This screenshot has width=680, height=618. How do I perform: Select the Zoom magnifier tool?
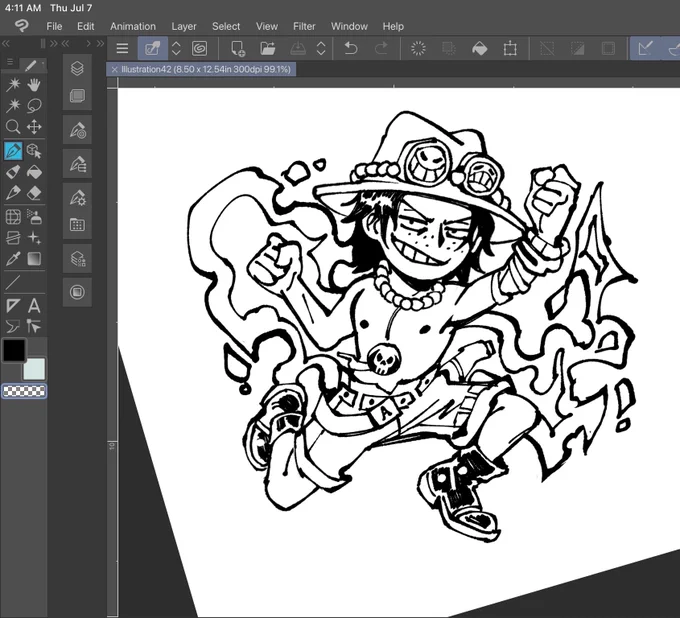[13, 127]
